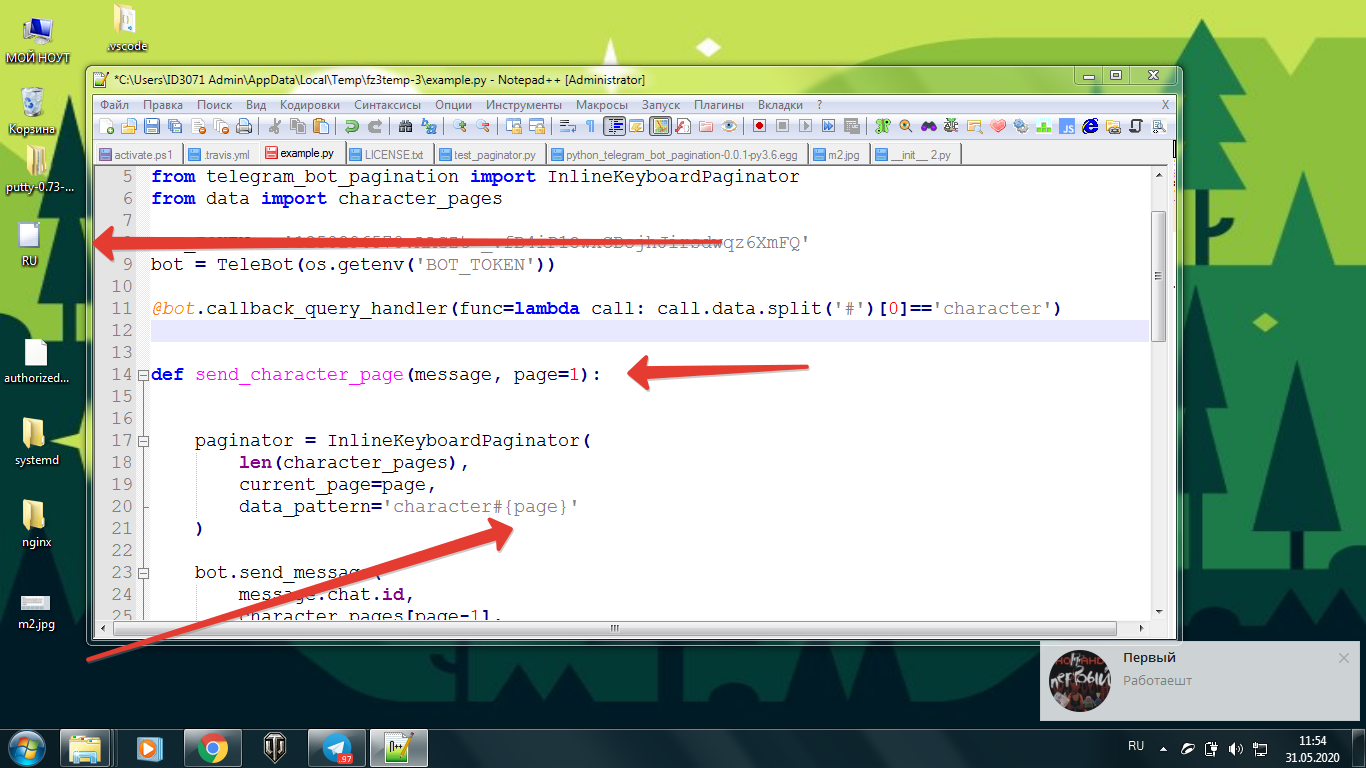This screenshot has height=768, width=1366.
Task: Click the Cut scissors toolbar icon
Action: click(x=275, y=127)
